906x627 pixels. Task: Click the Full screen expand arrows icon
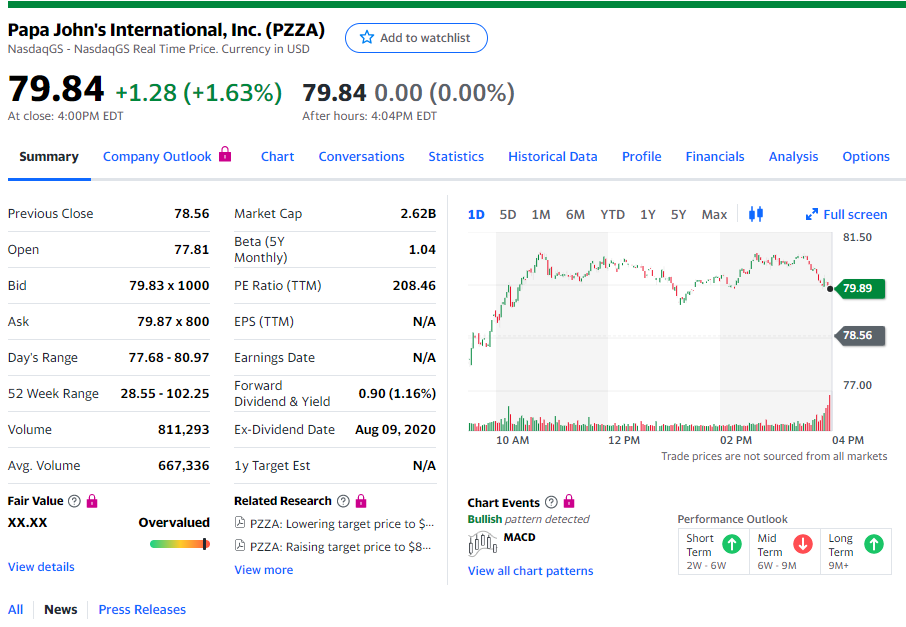coord(812,215)
